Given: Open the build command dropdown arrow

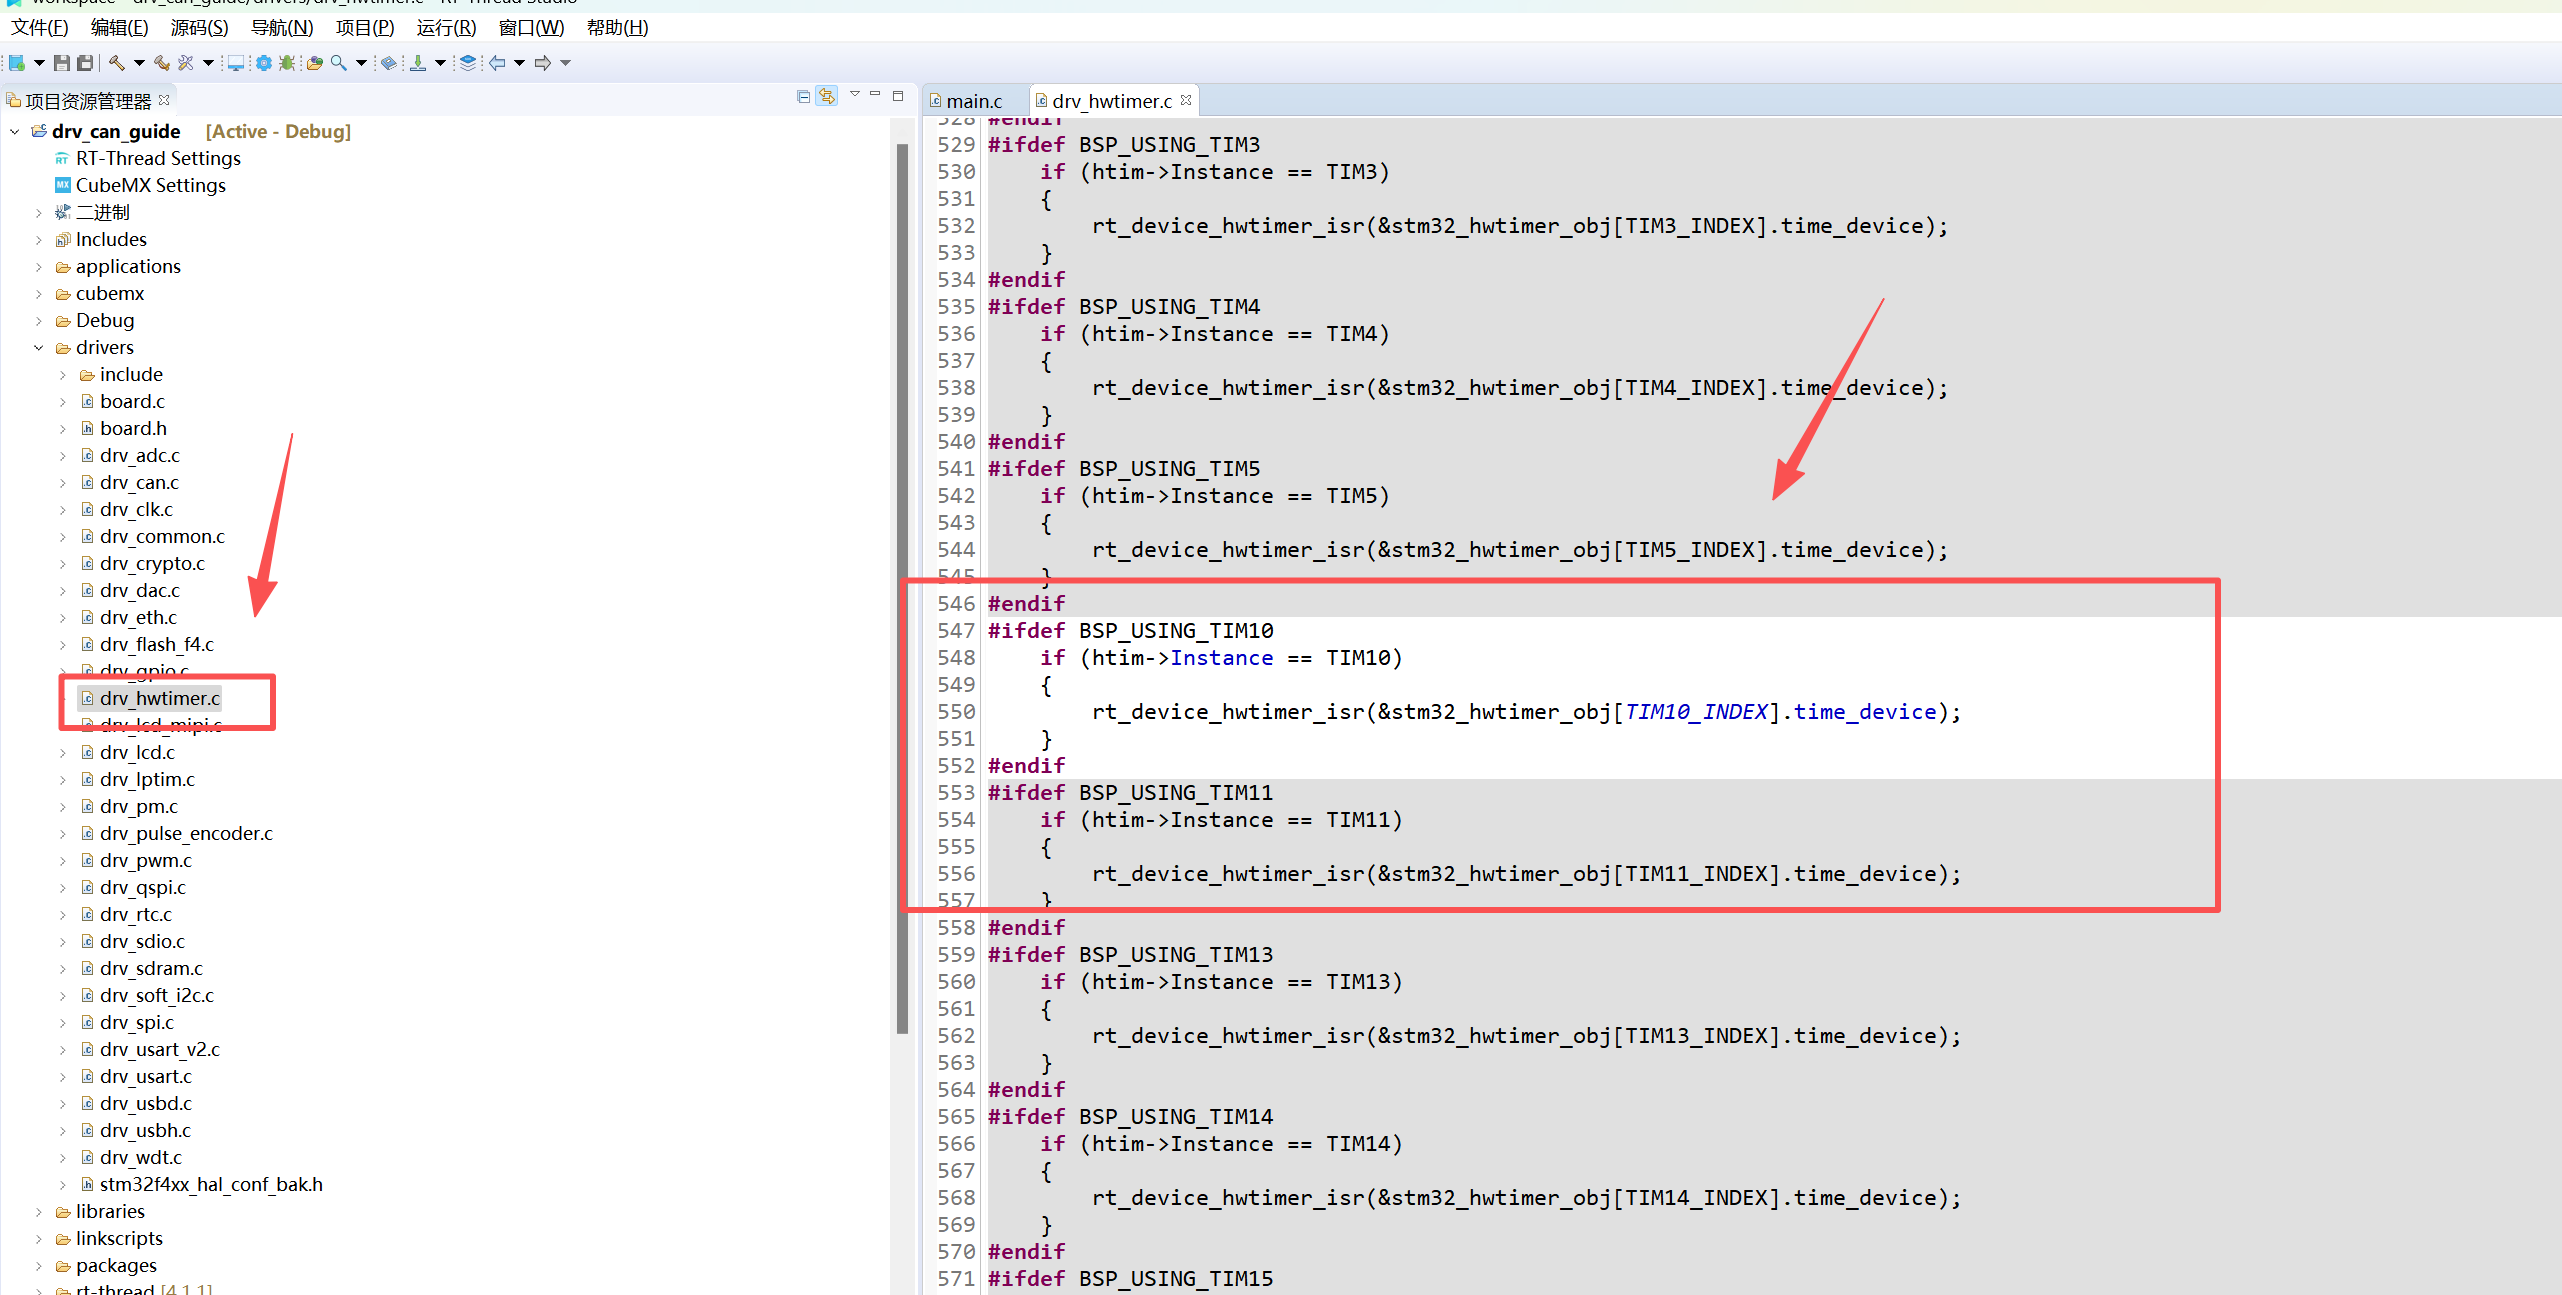Looking at the screenshot, I should 139,62.
